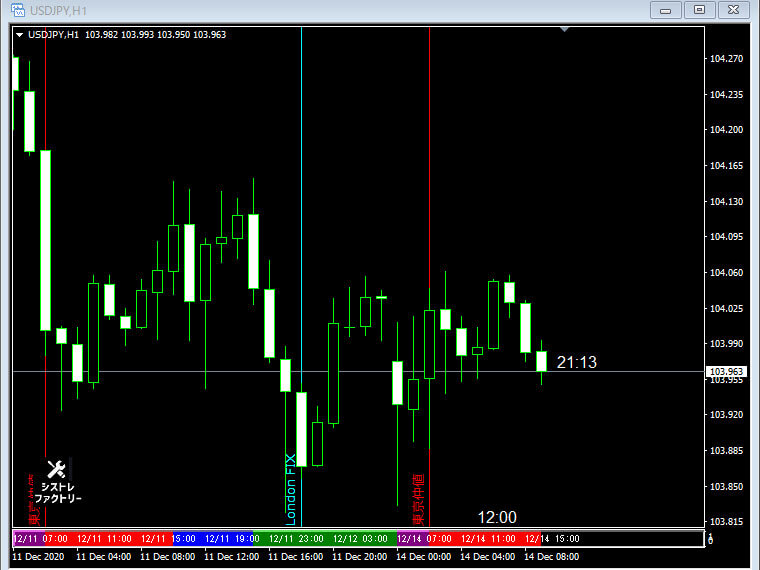760x570 pixels.
Task: Click the green session label 12/11 23:00
Action: (296, 538)
